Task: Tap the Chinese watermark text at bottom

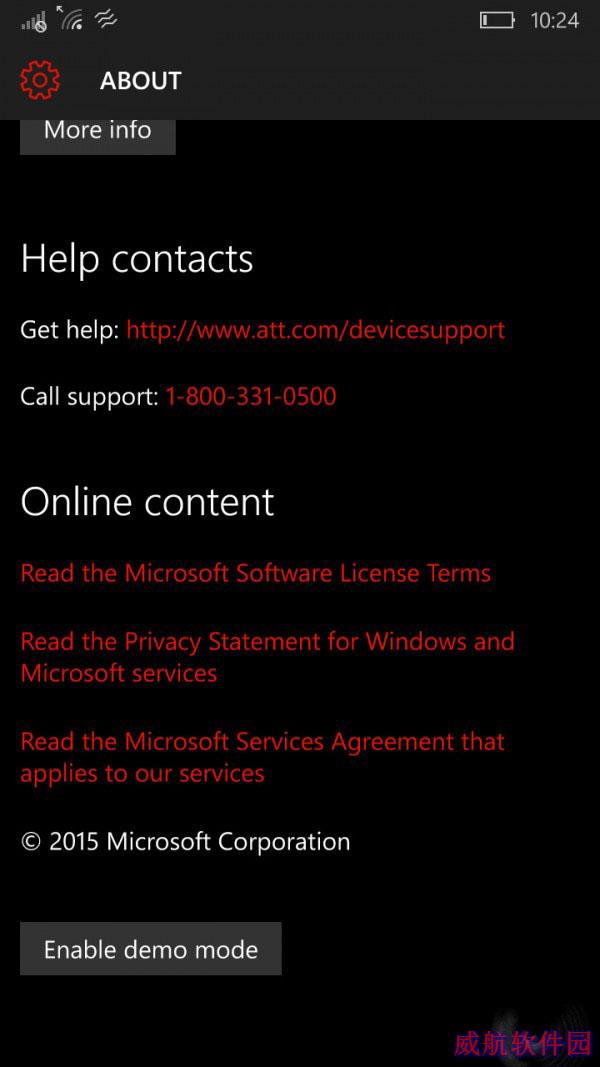Action: pos(522,1042)
